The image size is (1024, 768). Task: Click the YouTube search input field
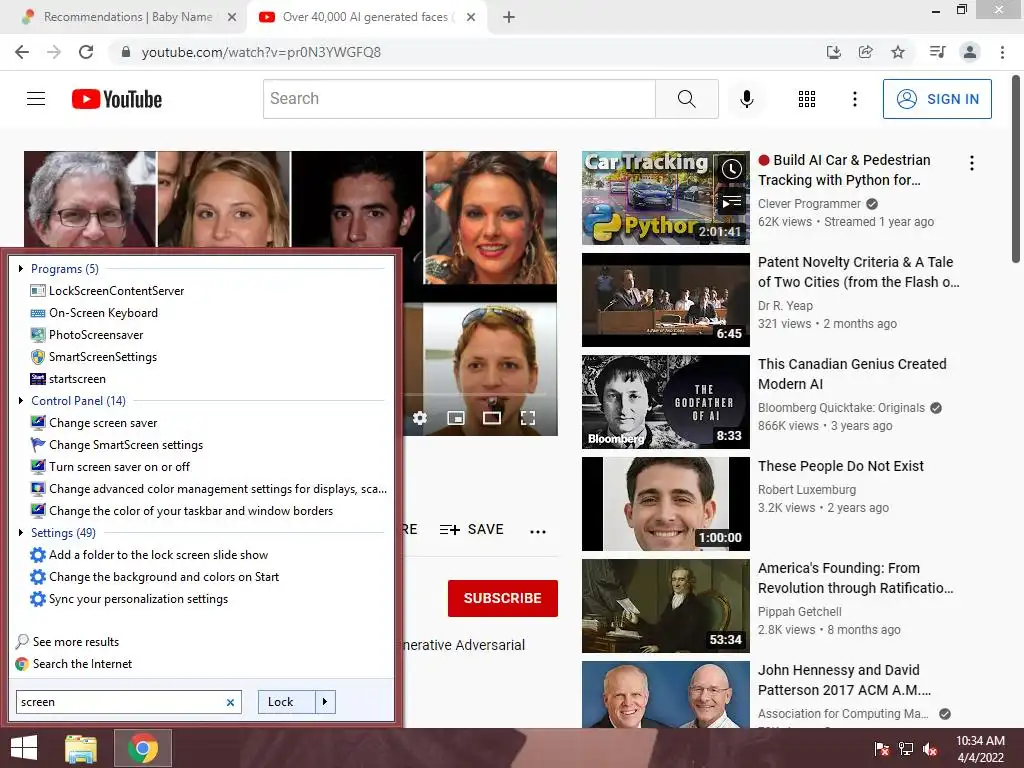(459, 99)
